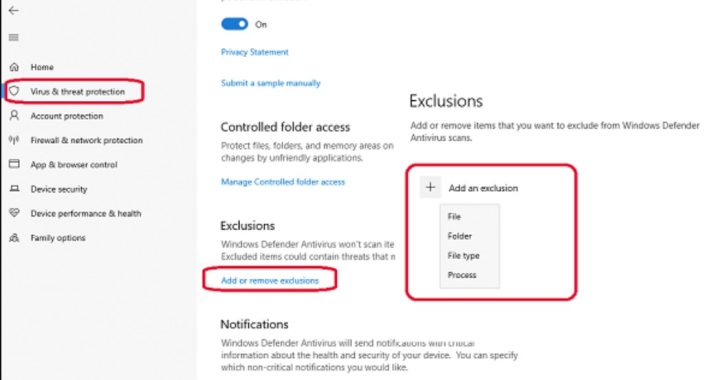Click the Home house icon
The height and width of the screenshot is (380, 720).
pos(14,67)
